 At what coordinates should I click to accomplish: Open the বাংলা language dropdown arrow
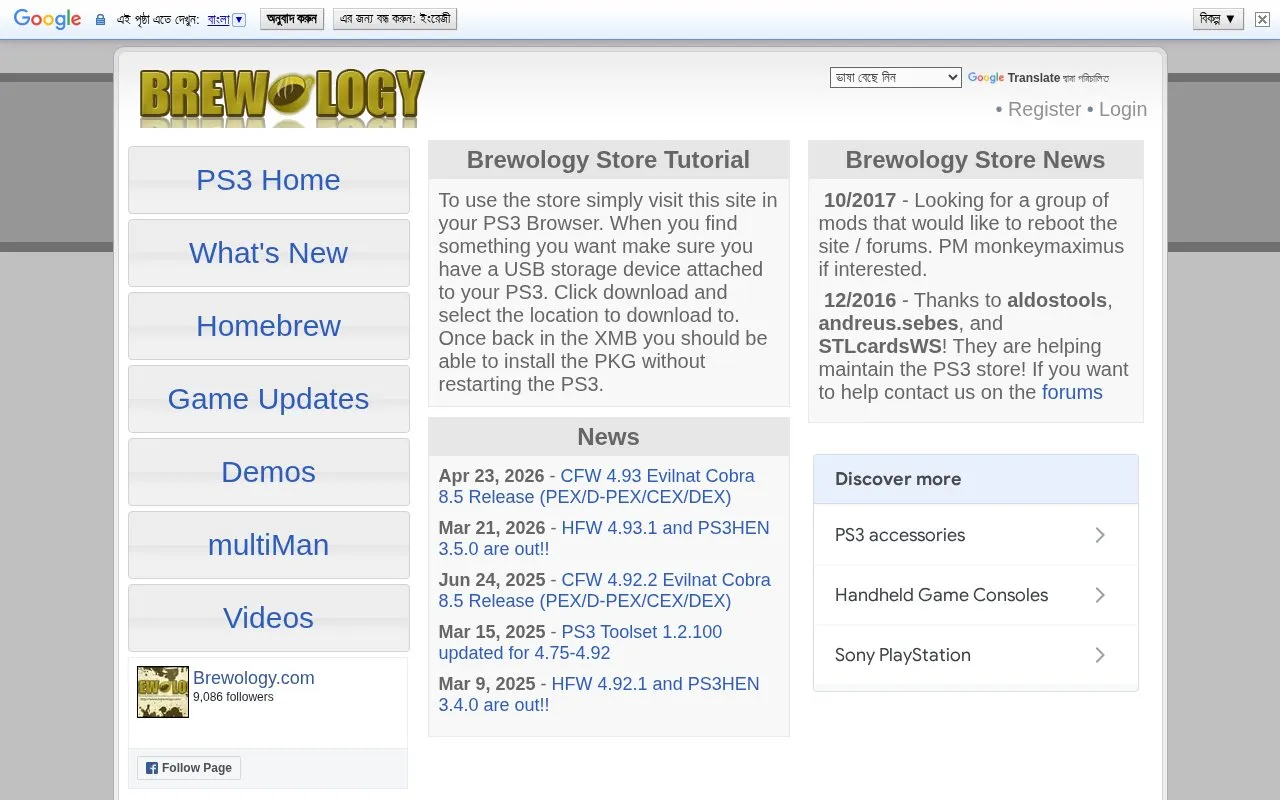[x=239, y=19]
